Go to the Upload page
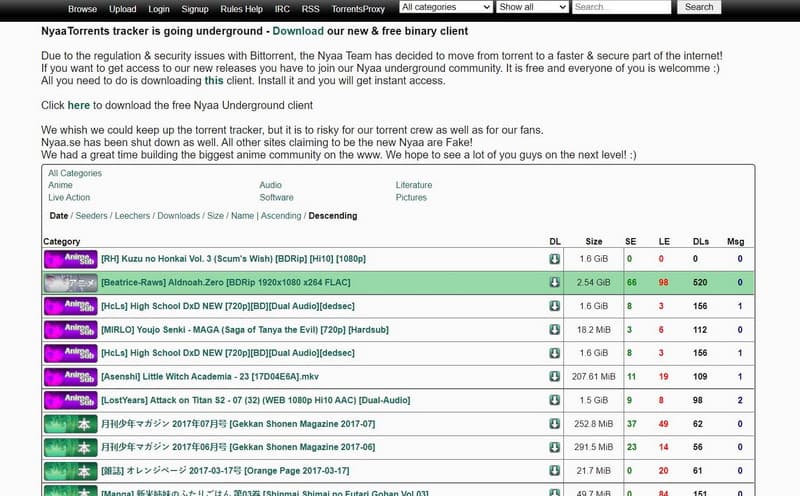Screen dimensions: 800x496 (x=123, y=8)
